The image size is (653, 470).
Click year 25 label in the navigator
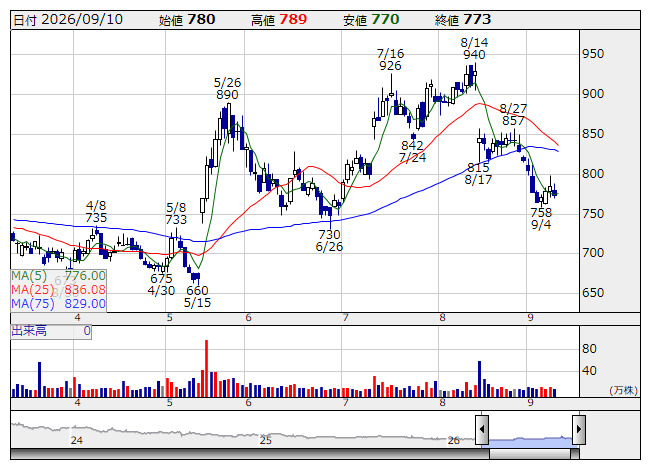pyautogui.click(x=266, y=440)
